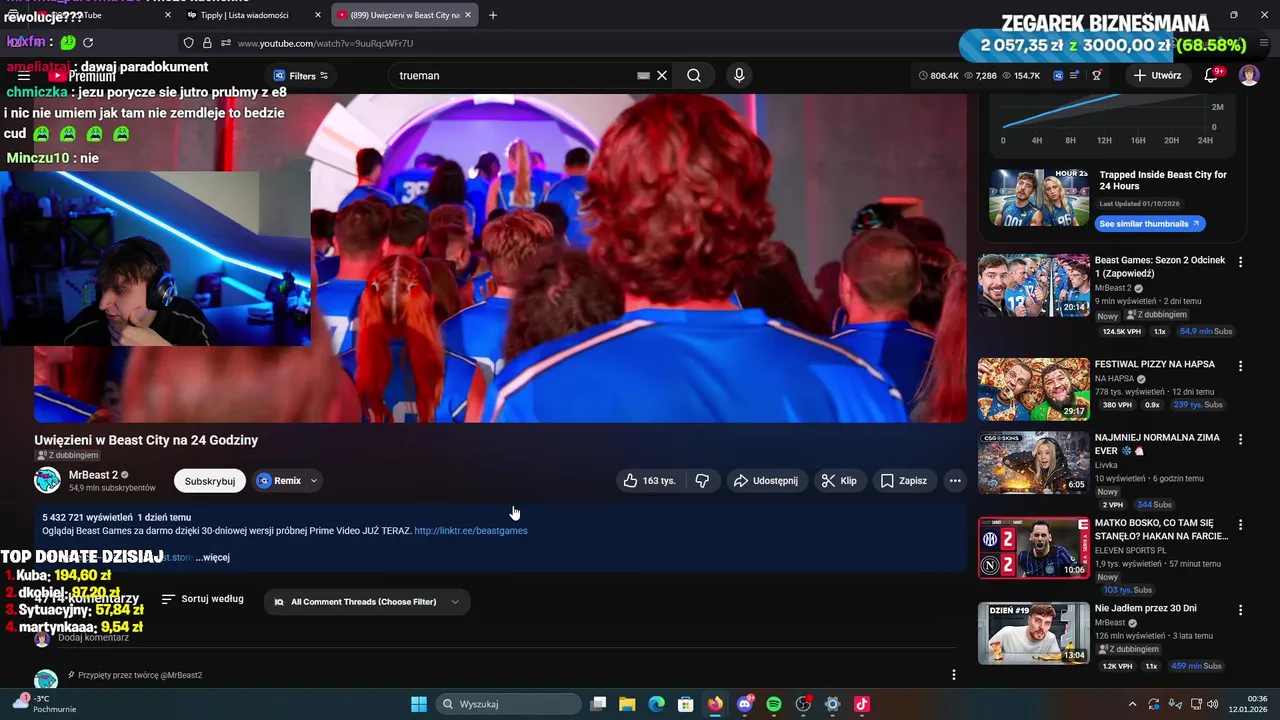
Task: Open the keyboard icon in search box
Action: tap(643, 76)
